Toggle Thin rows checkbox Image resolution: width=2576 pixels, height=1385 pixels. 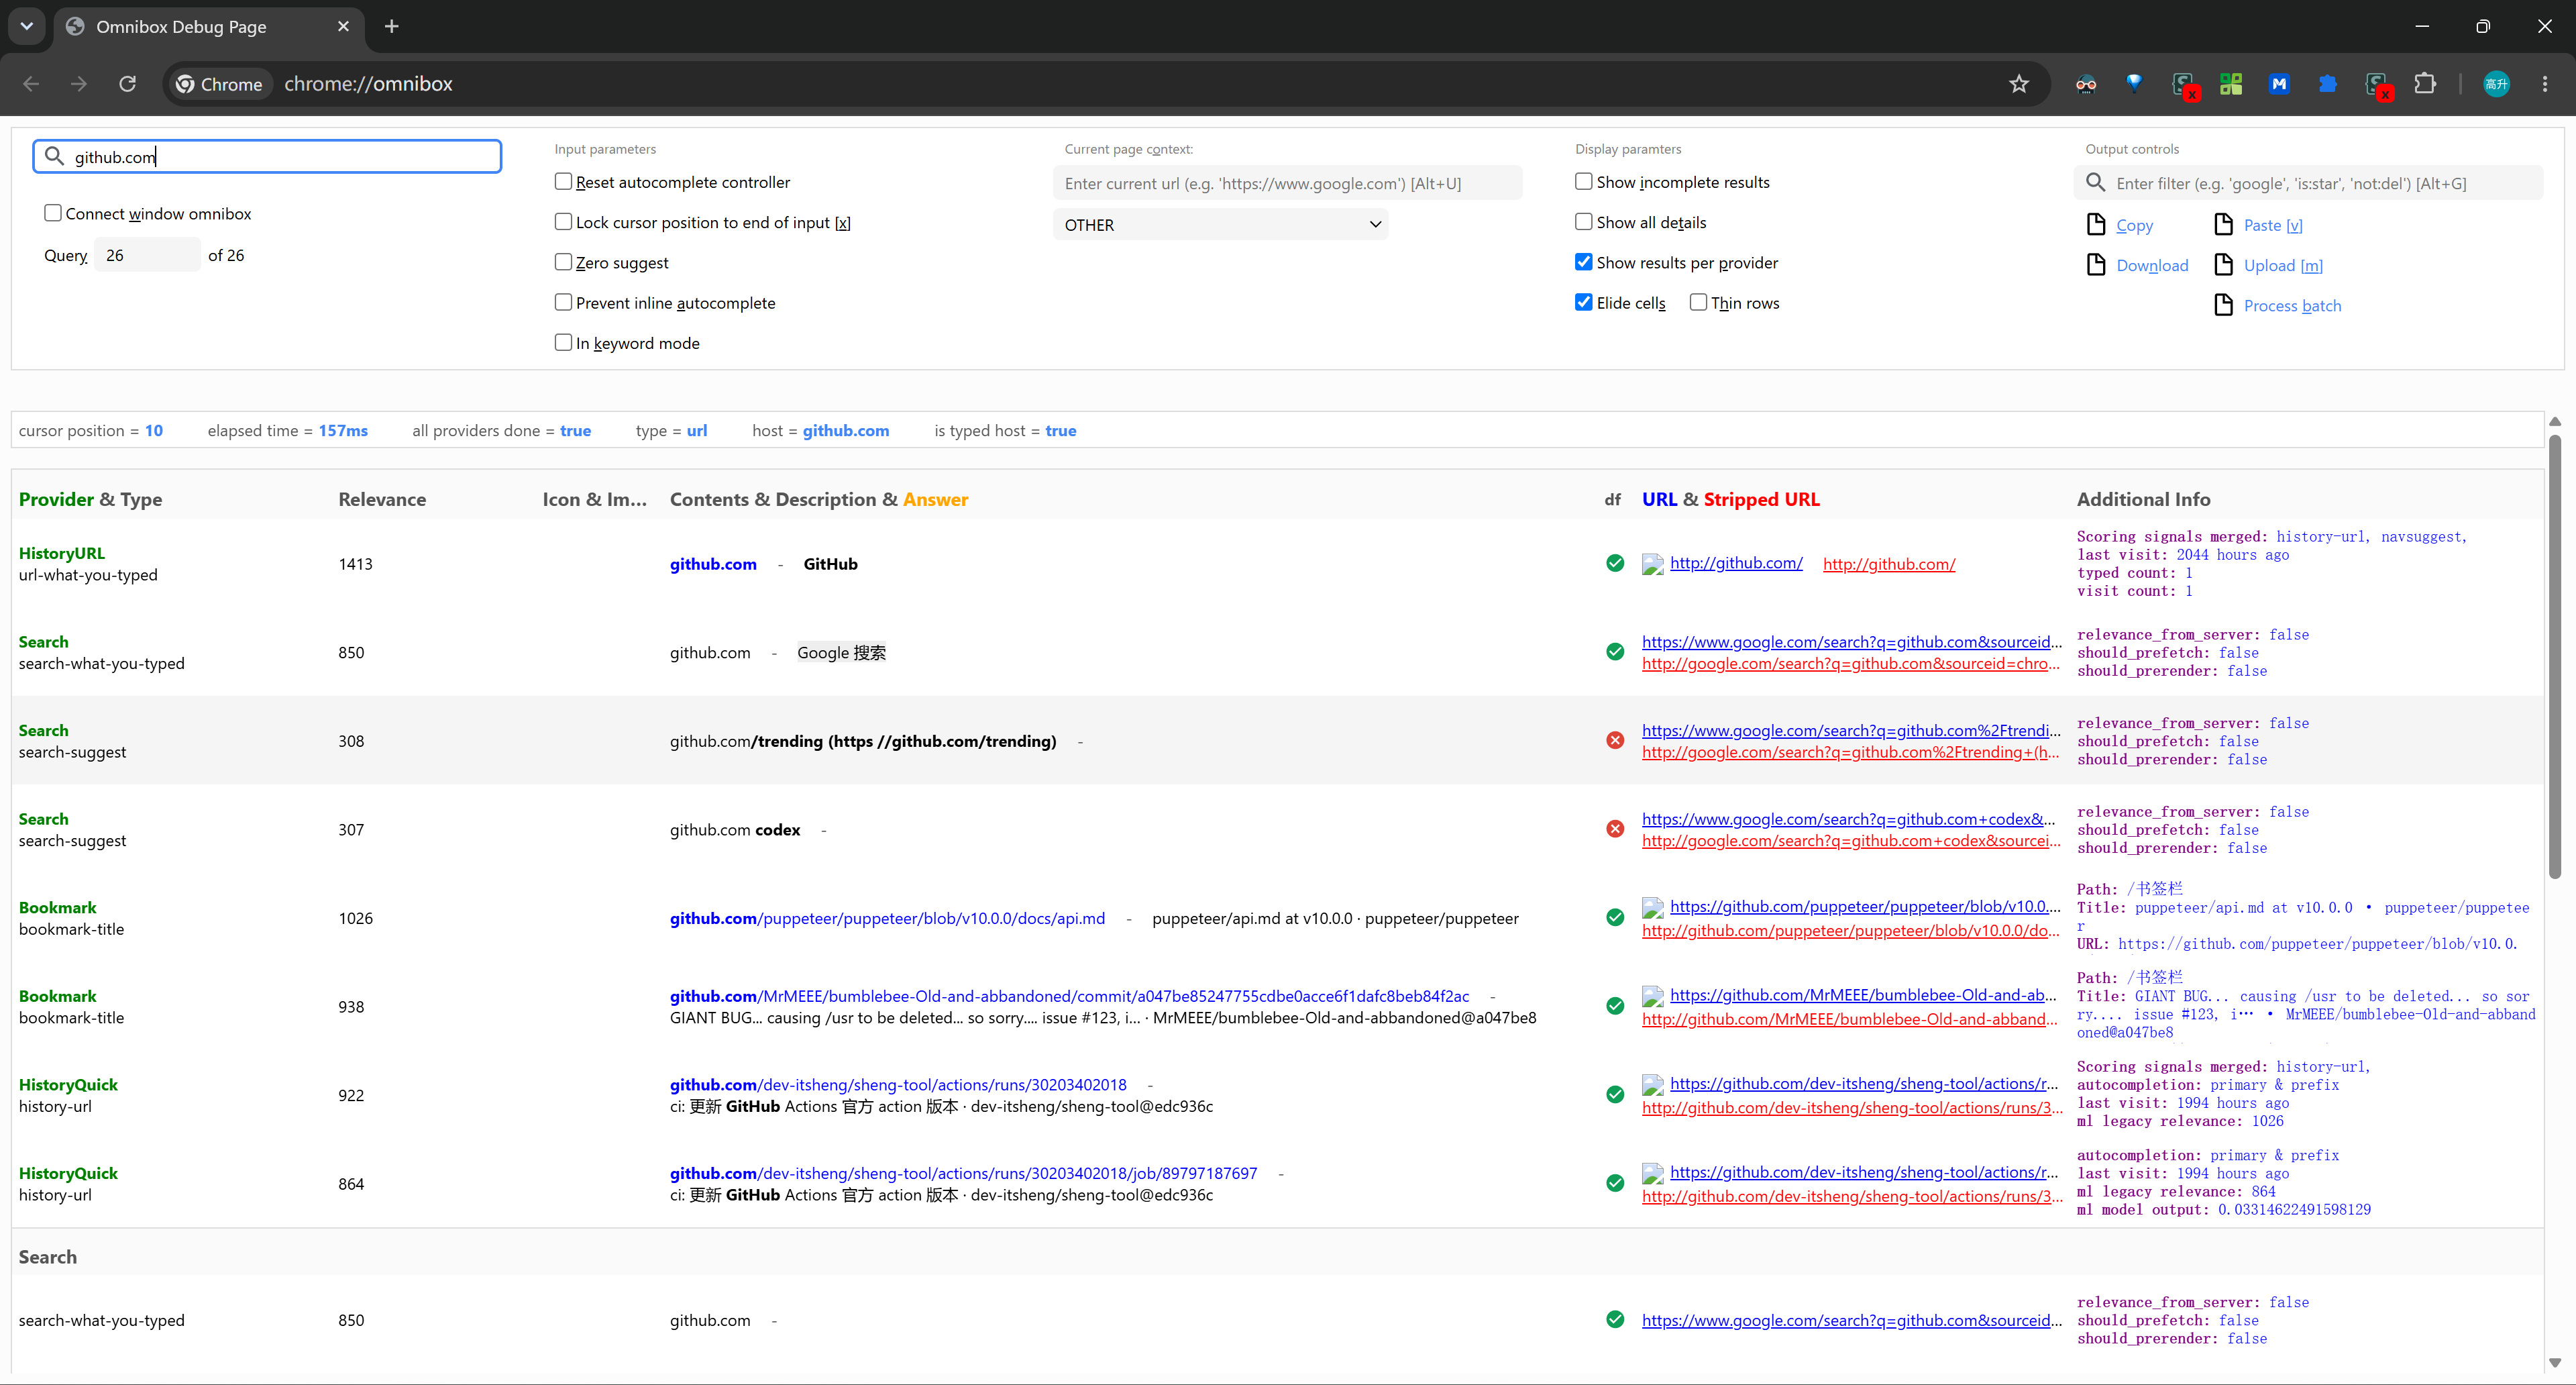coord(1698,302)
